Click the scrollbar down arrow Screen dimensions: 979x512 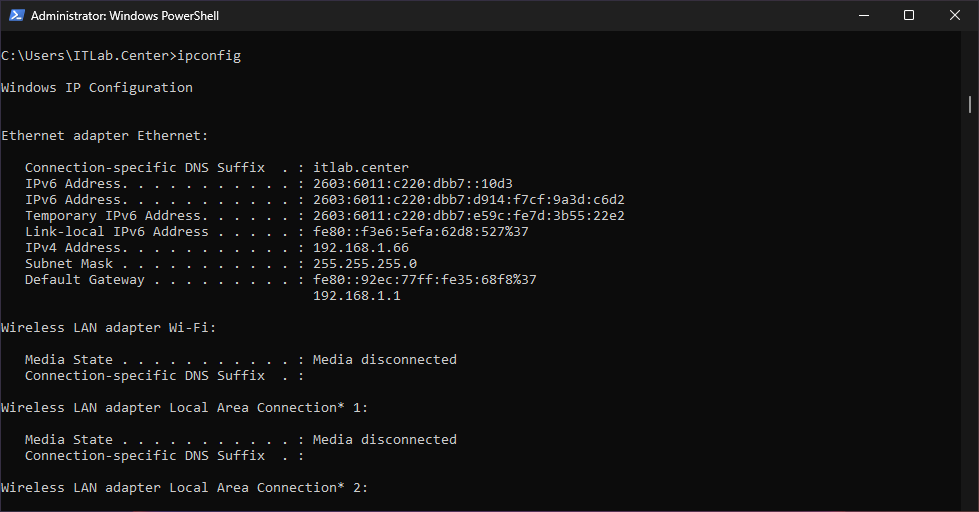pyautogui.click(x=970, y=503)
